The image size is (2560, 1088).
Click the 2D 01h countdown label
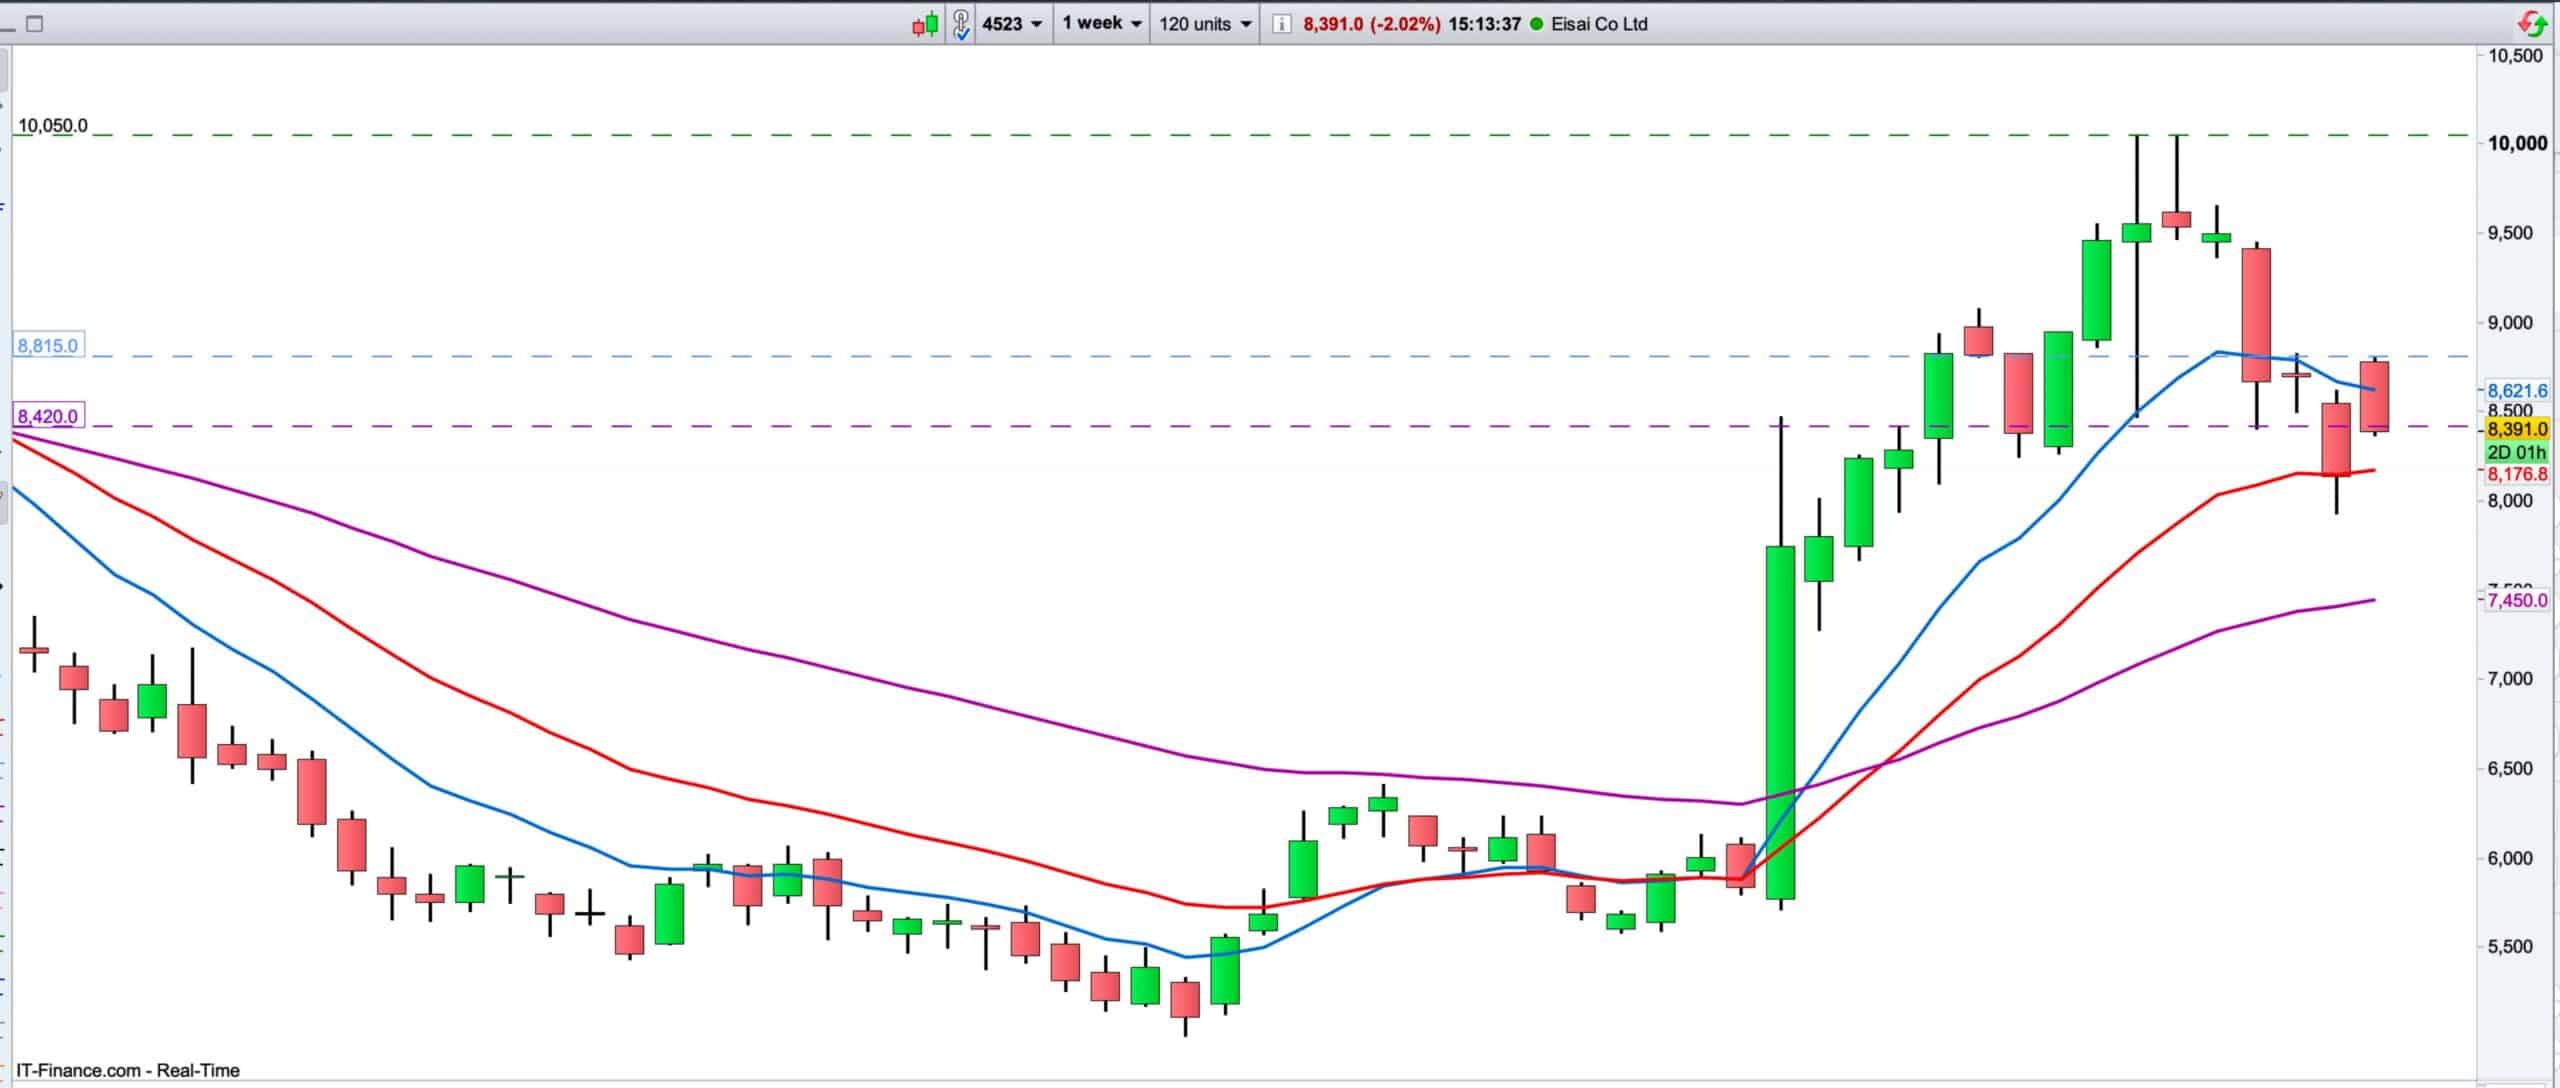pyautogui.click(x=2517, y=453)
